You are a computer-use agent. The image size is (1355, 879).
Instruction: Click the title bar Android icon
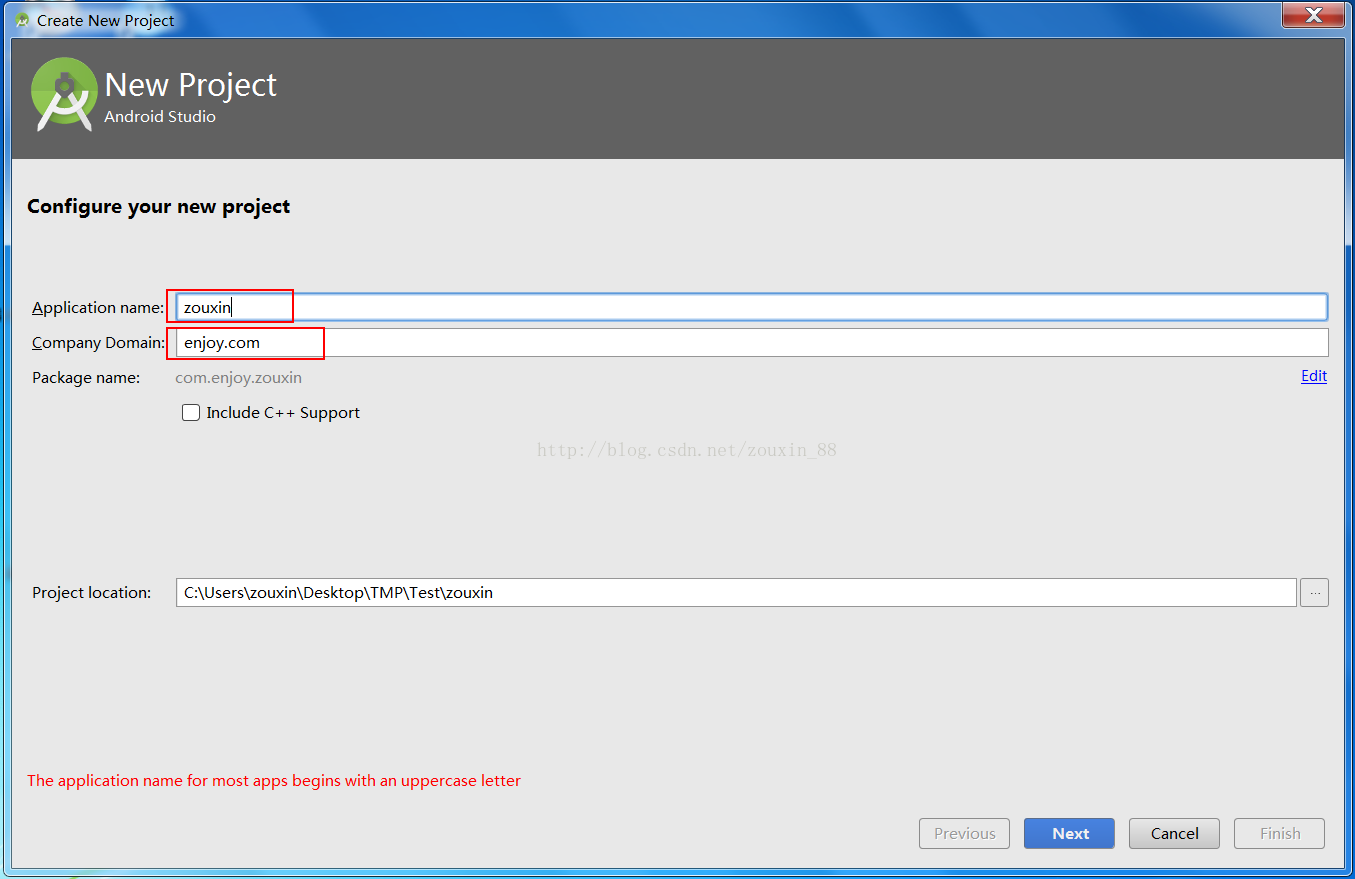pyautogui.click(x=22, y=20)
